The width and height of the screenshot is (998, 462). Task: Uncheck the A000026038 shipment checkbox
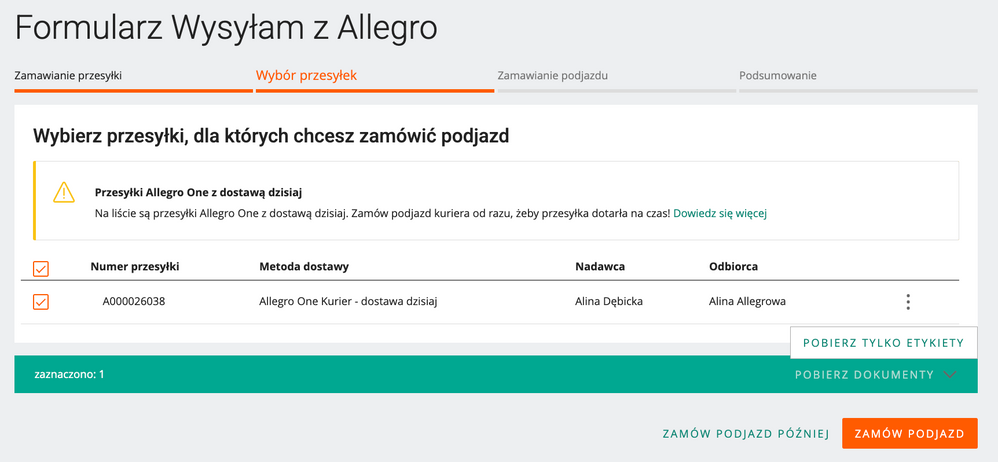pos(41,302)
